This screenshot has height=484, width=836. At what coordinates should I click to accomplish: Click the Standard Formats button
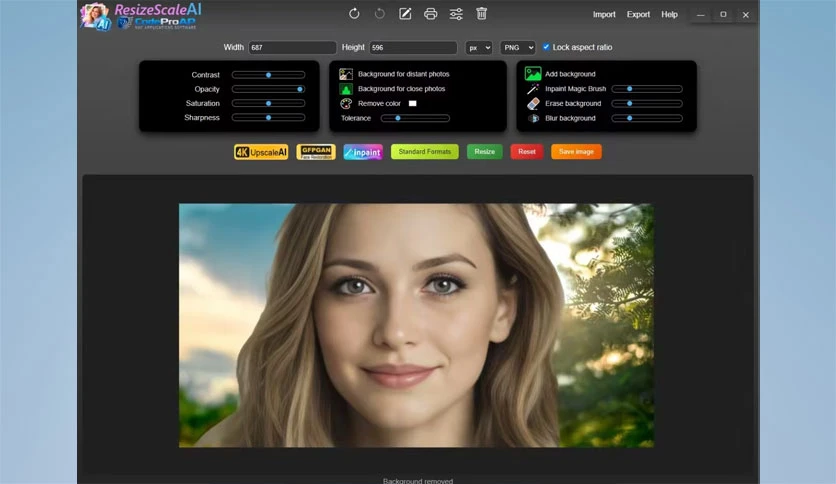tap(424, 152)
